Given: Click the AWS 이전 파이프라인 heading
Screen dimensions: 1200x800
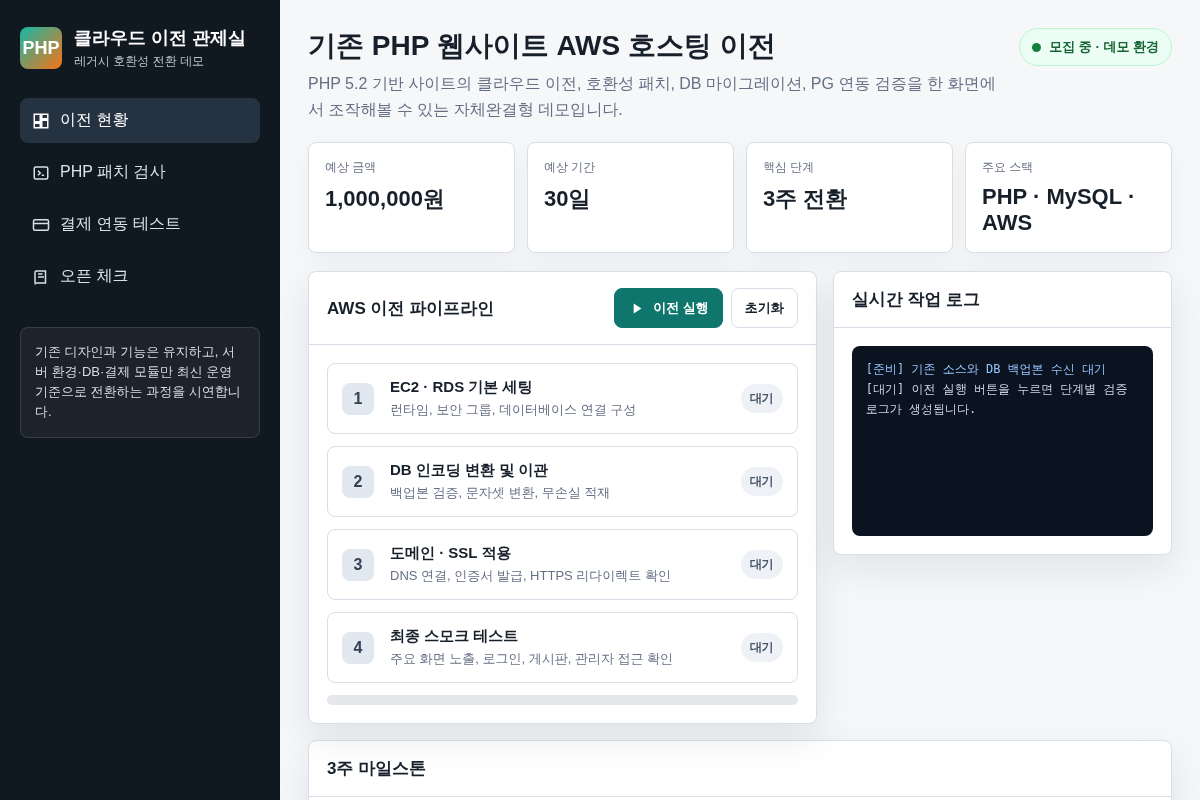Looking at the screenshot, I should coord(410,308).
